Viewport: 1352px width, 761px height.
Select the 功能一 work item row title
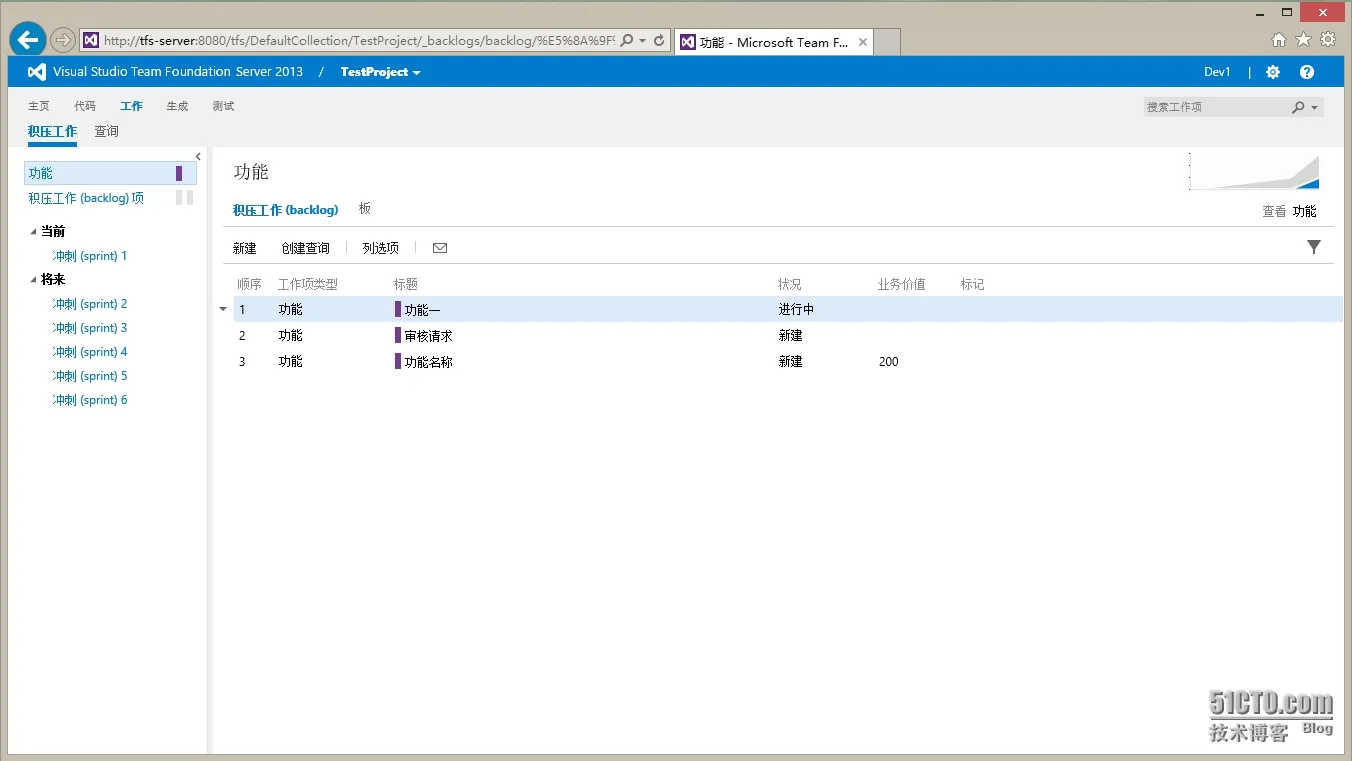pyautogui.click(x=422, y=310)
